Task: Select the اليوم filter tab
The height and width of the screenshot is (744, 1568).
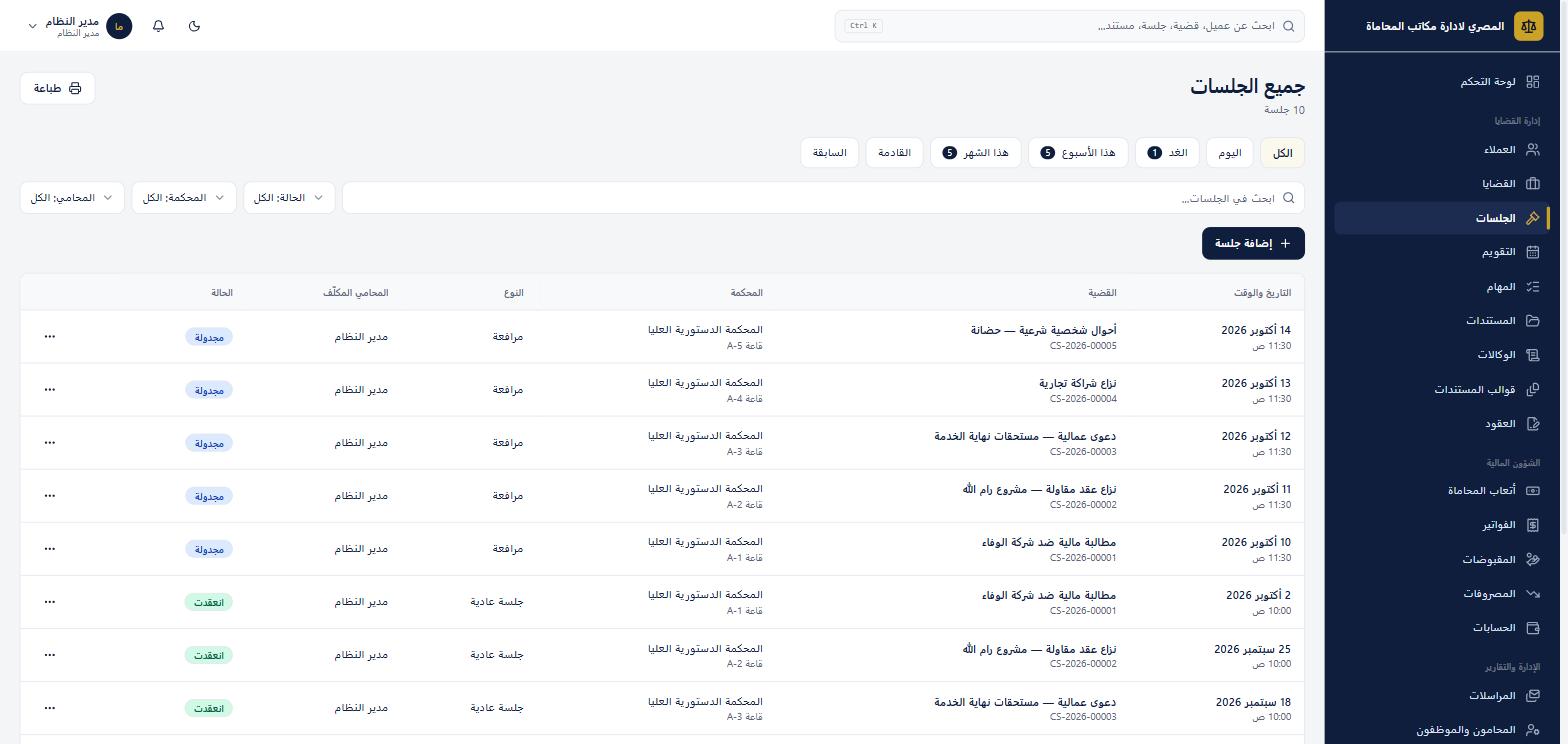Action: [1230, 153]
